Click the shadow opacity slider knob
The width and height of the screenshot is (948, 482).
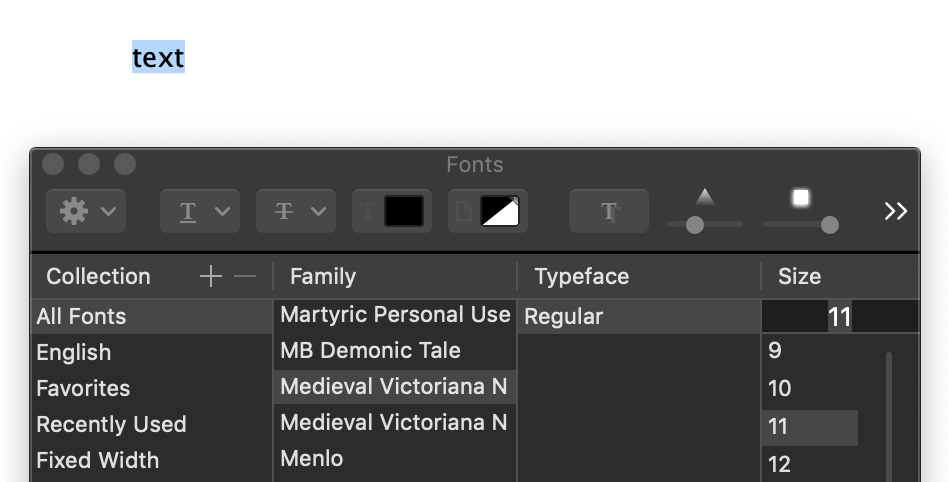[x=695, y=225]
